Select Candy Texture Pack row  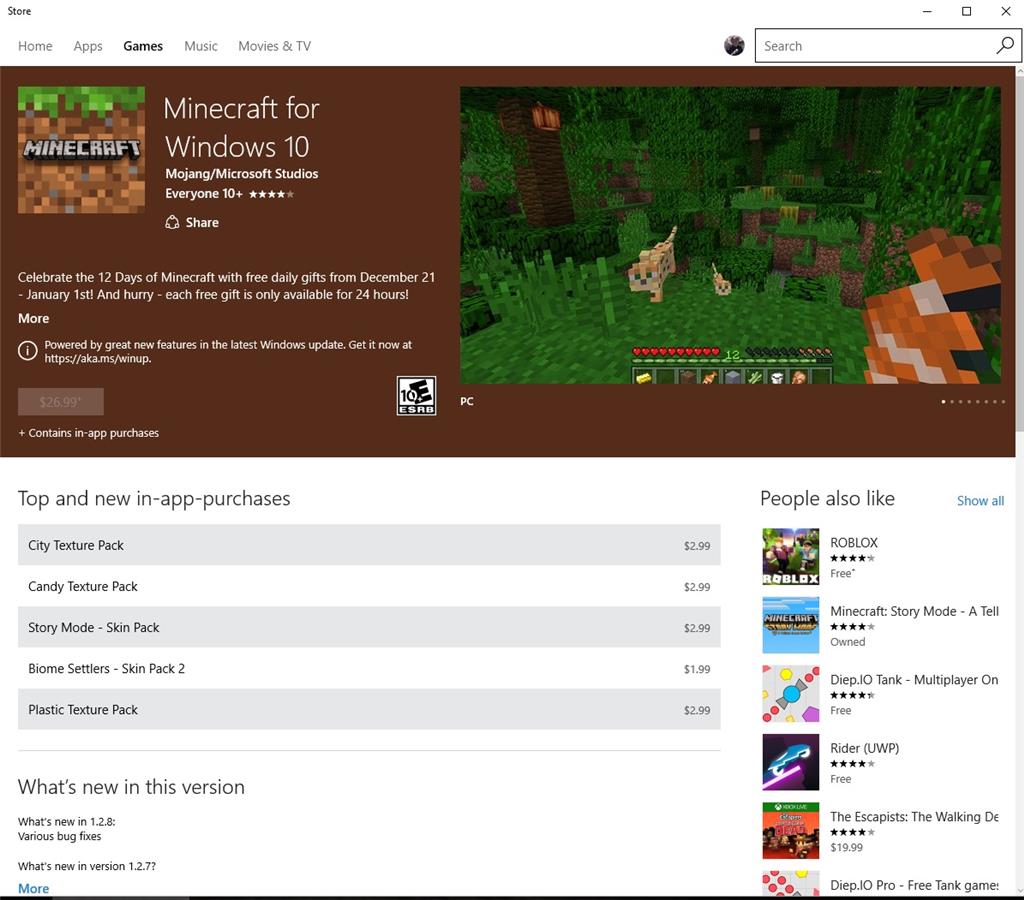click(x=369, y=586)
